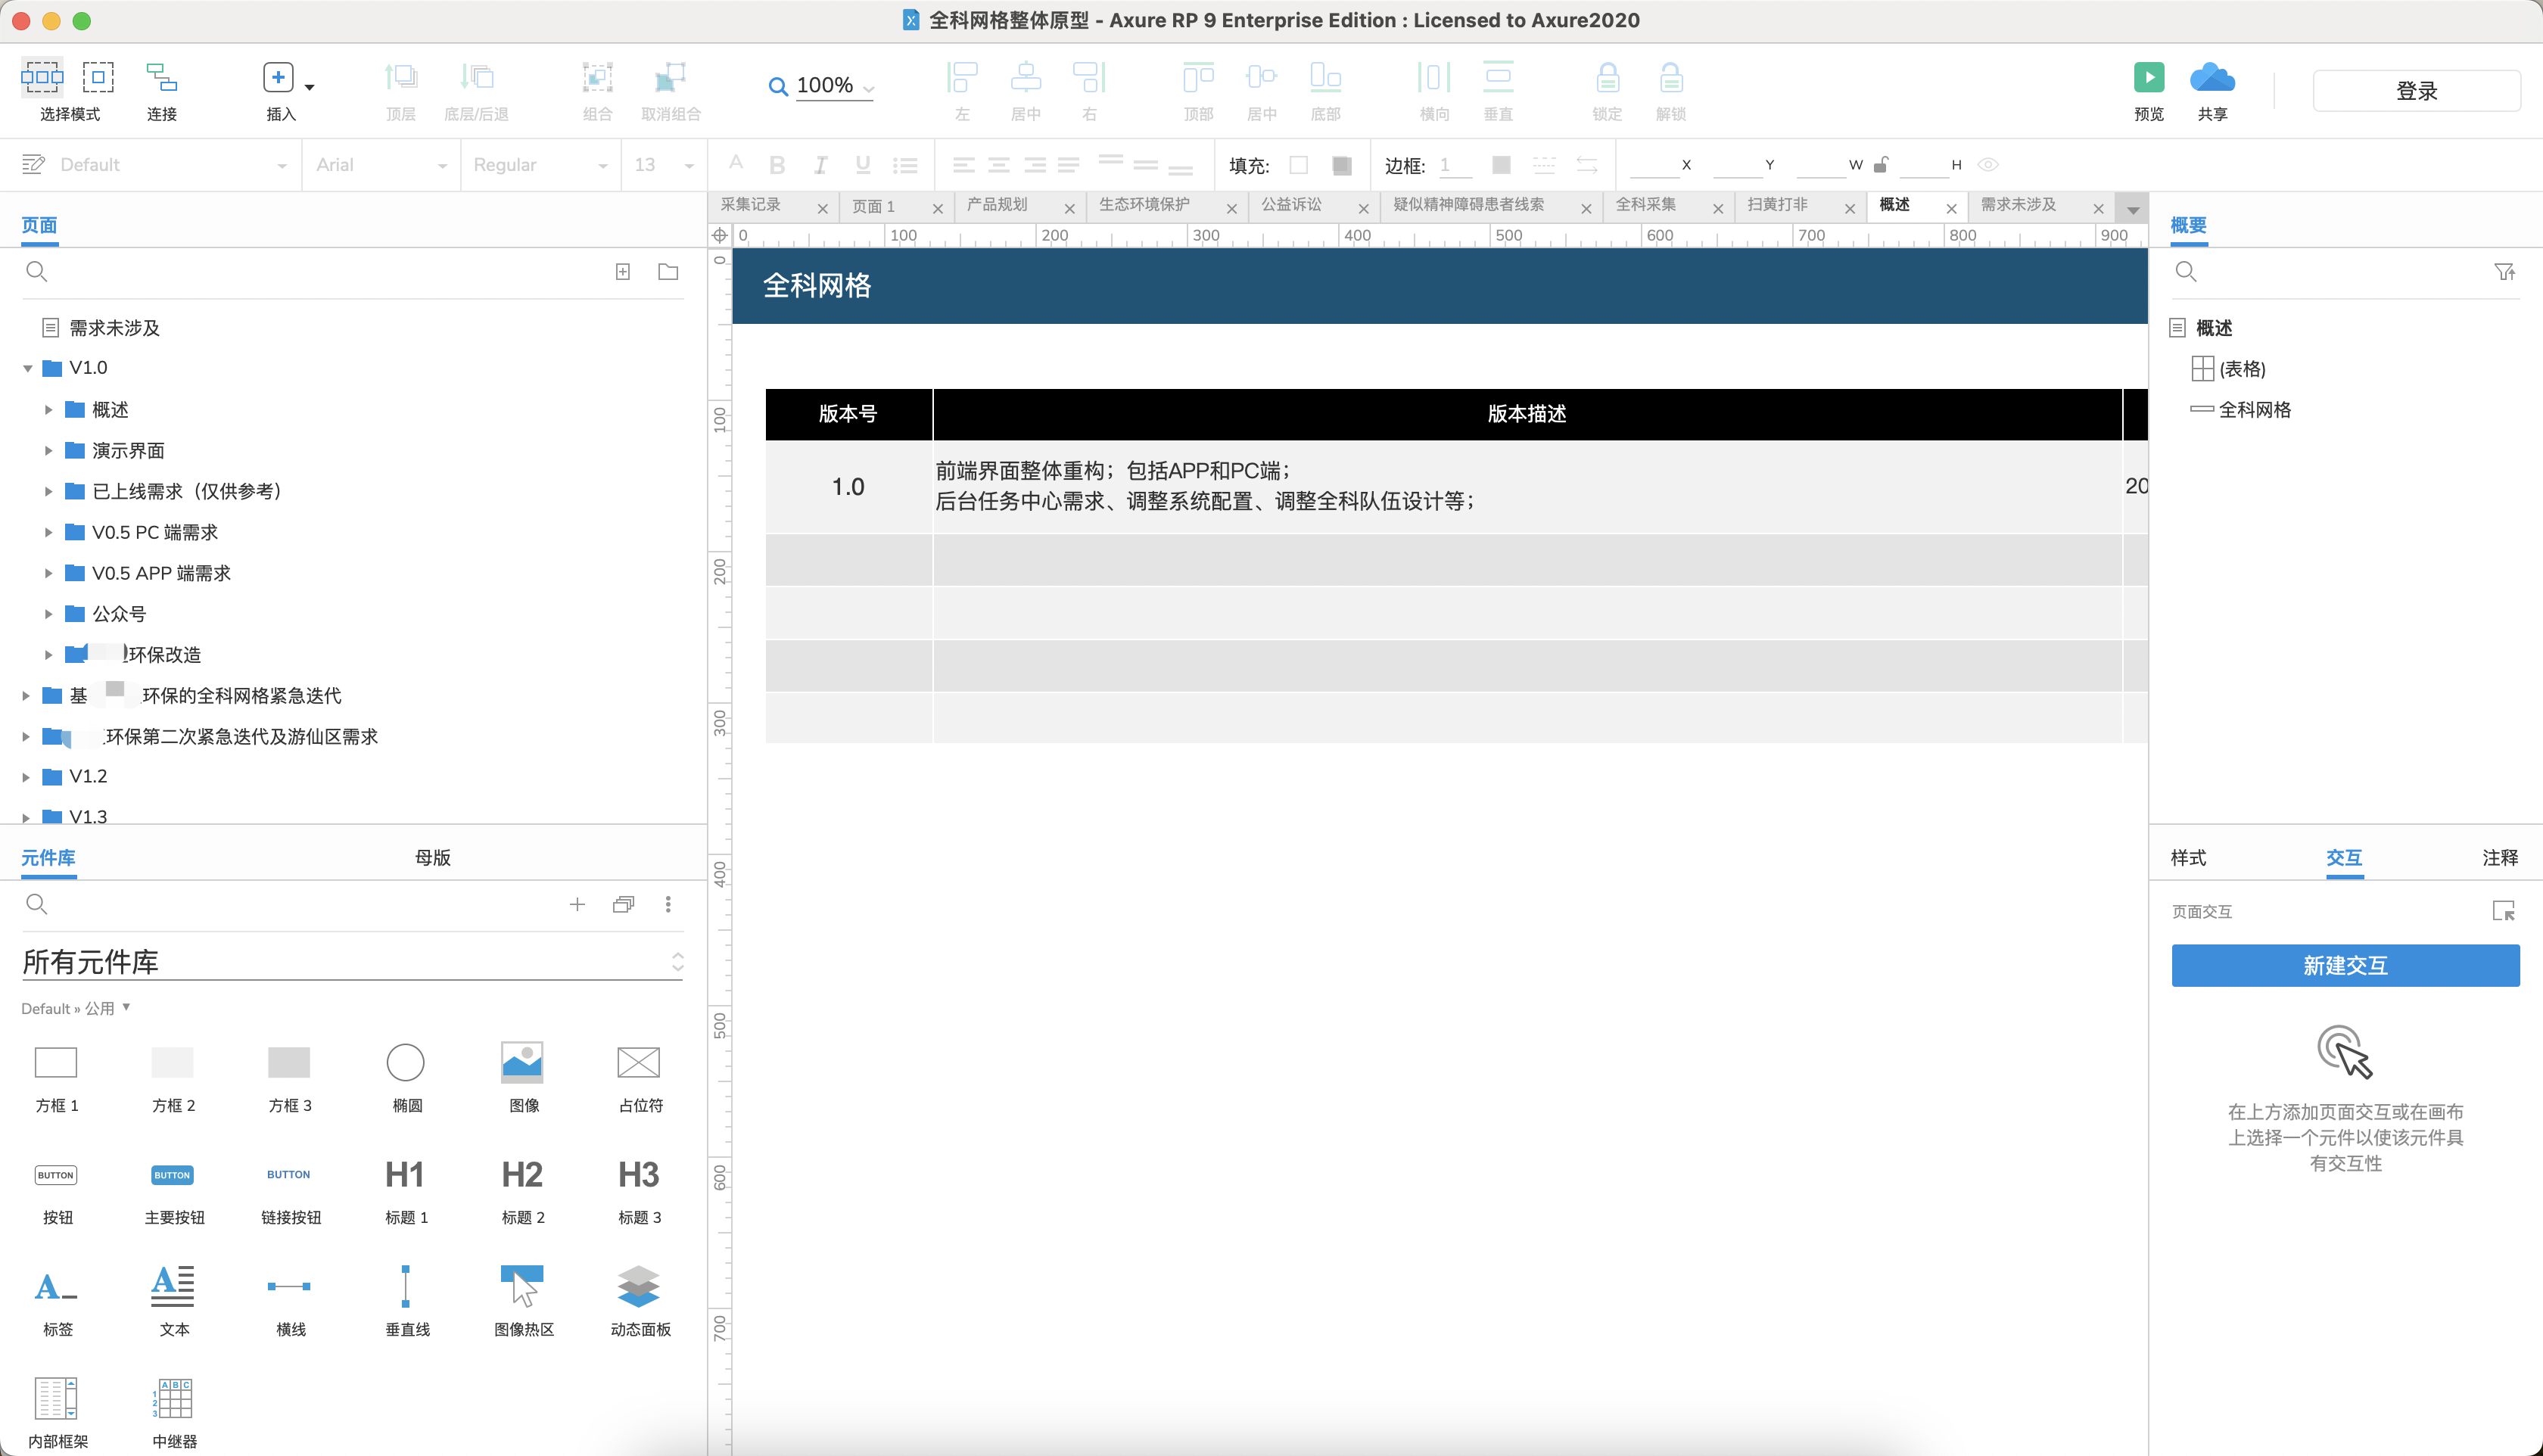
Task: Click the 登录 login button
Action: tap(2416, 91)
